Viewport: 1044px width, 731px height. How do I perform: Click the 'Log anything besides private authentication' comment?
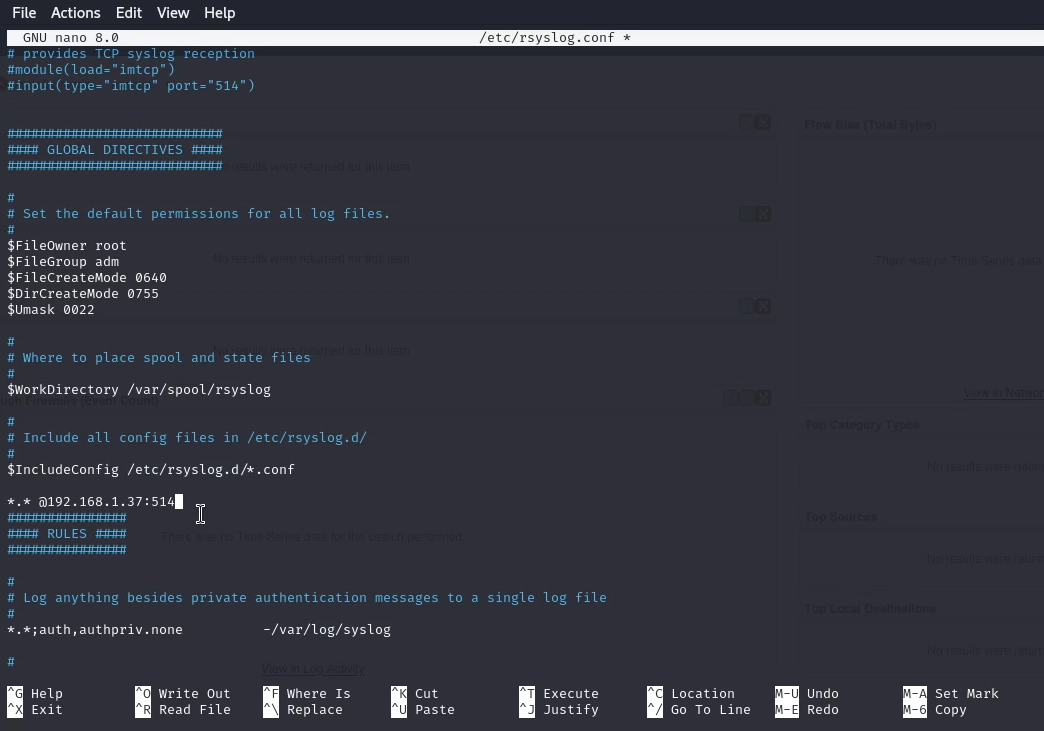pyautogui.click(x=307, y=597)
